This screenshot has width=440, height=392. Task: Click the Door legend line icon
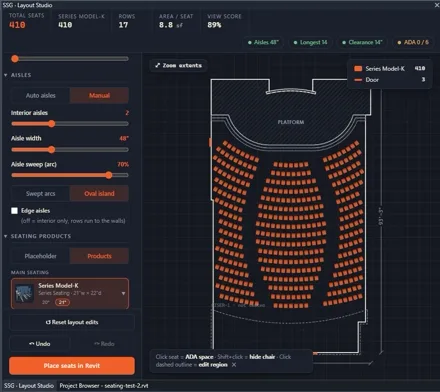pyautogui.click(x=358, y=80)
